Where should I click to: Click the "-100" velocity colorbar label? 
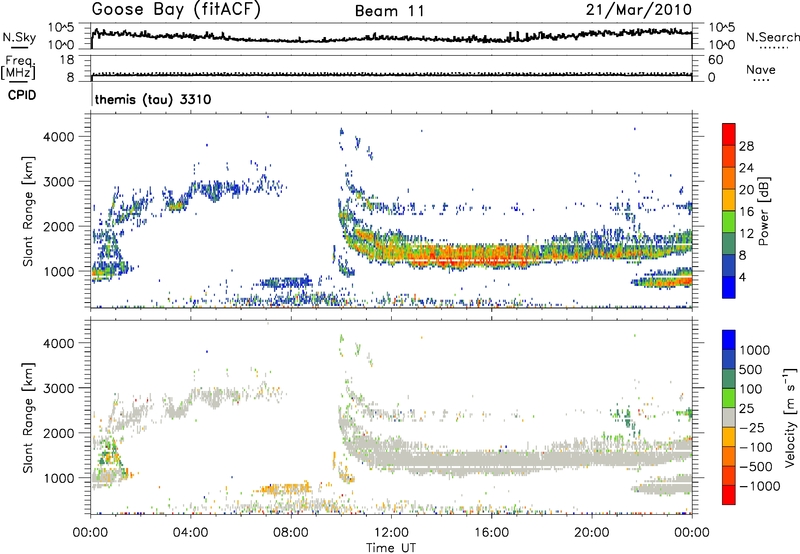click(755, 447)
